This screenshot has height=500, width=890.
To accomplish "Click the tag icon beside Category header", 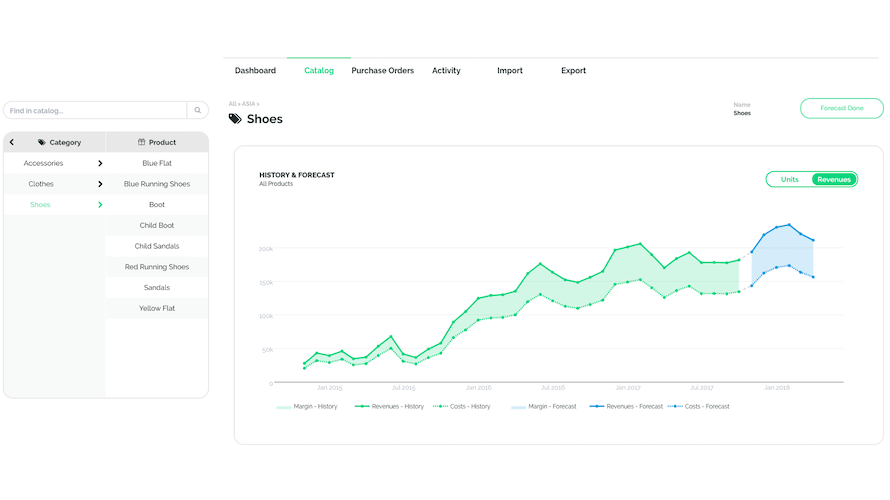I will [42, 142].
